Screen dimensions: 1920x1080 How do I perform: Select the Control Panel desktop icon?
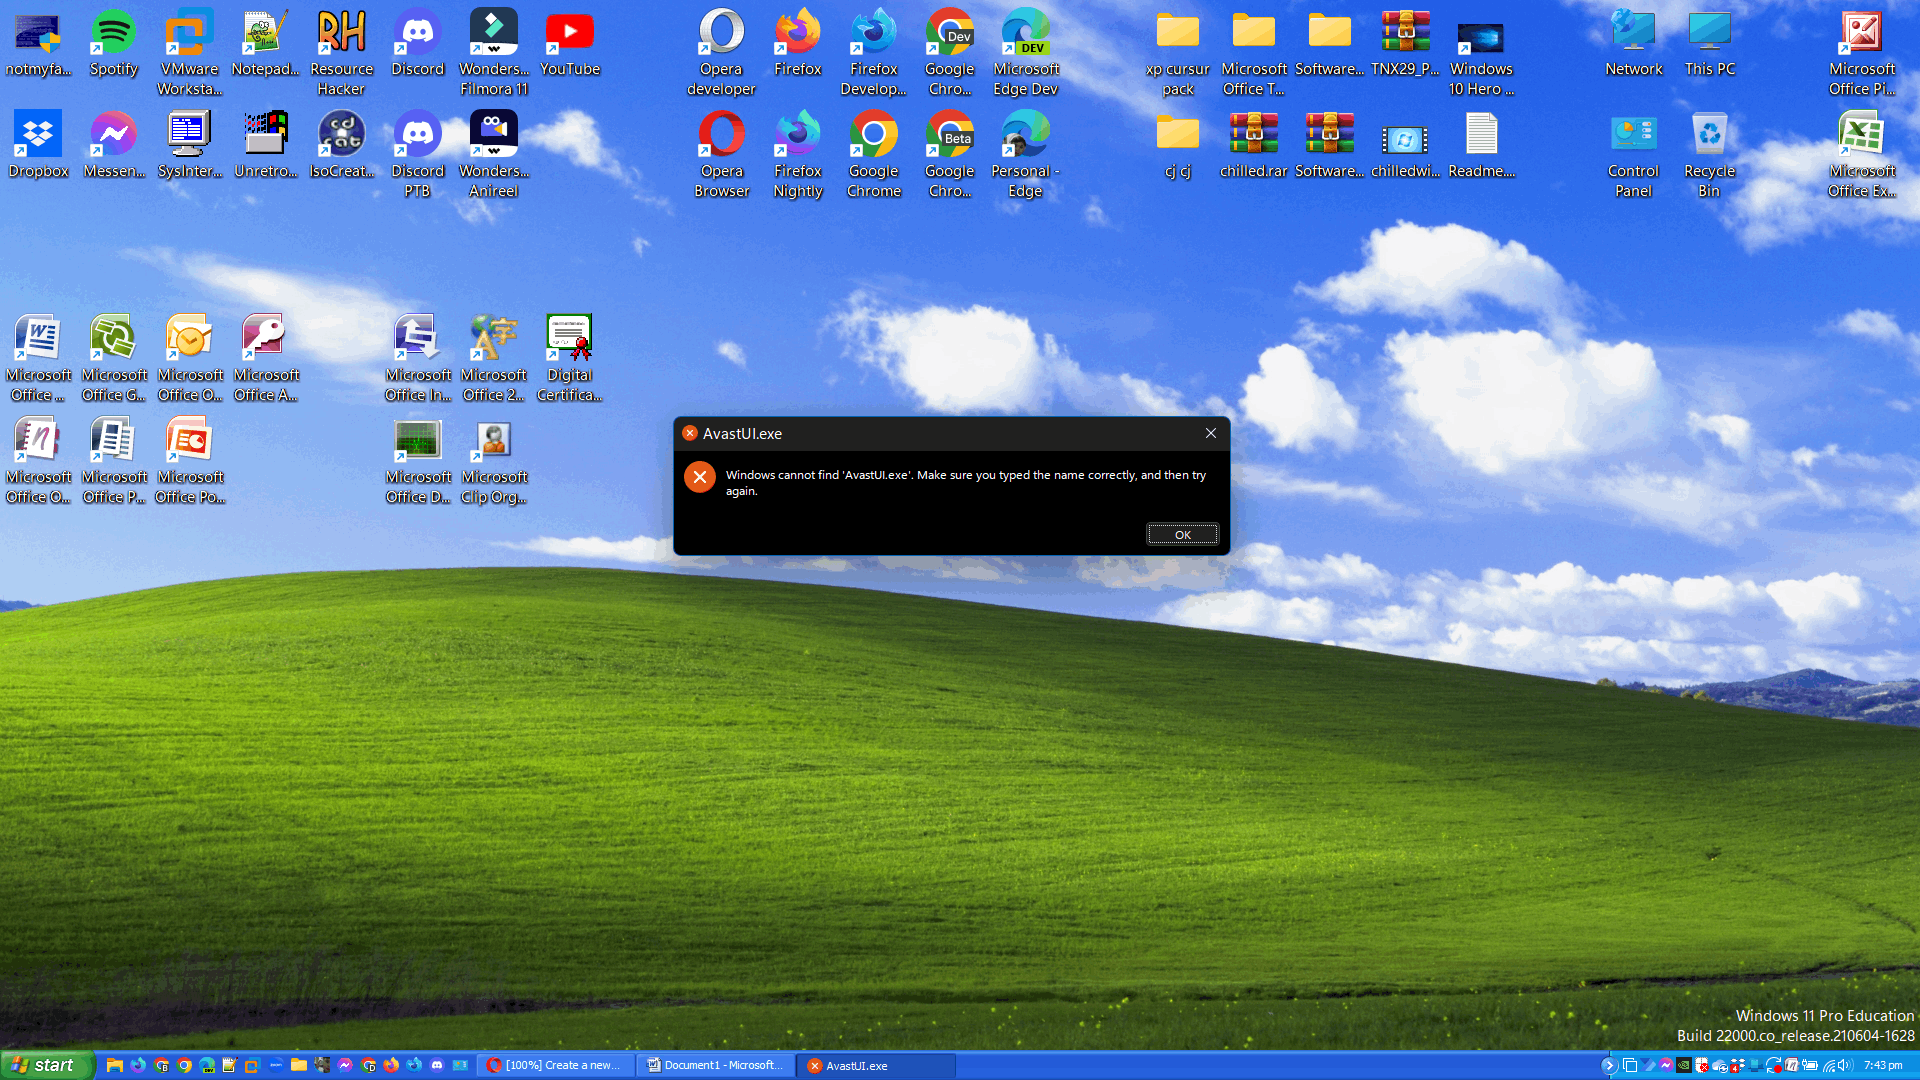1634,155
